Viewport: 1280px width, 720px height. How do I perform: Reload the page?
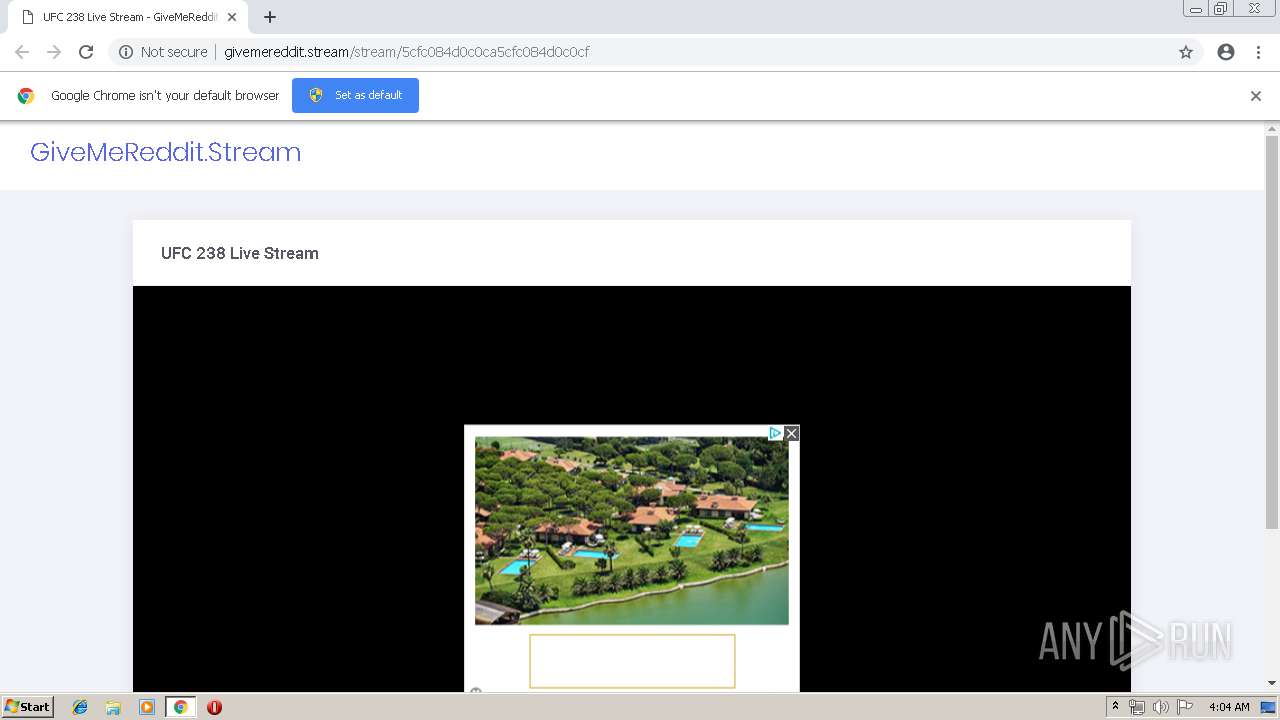click(86, 52)
